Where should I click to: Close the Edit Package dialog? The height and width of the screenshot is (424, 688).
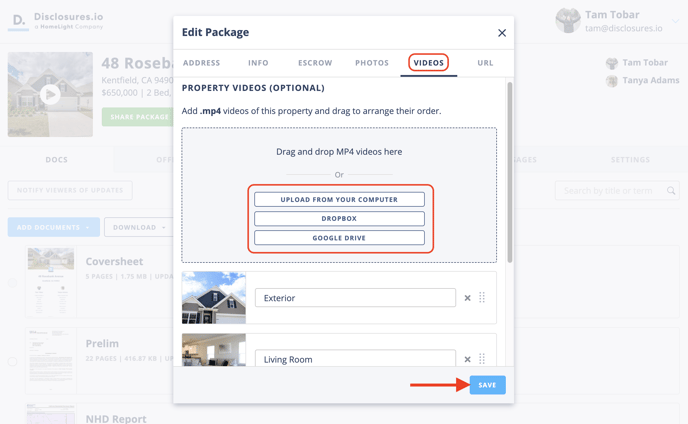(502, 33)
